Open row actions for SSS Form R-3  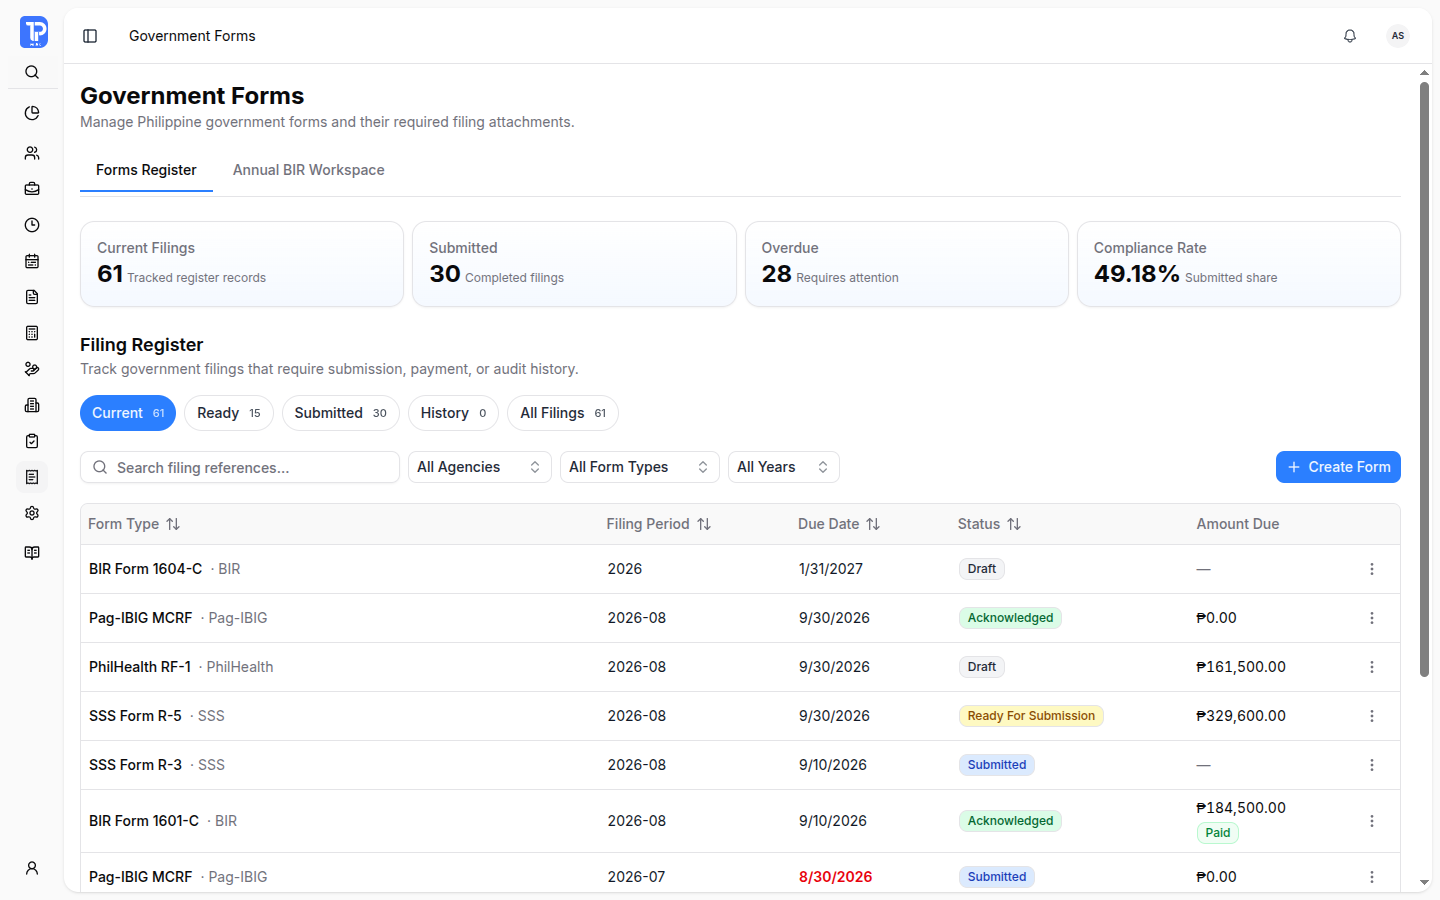(x=1372, y=765)
